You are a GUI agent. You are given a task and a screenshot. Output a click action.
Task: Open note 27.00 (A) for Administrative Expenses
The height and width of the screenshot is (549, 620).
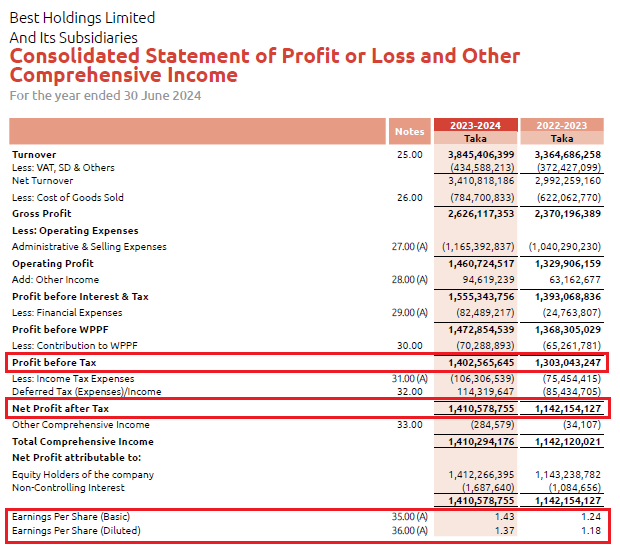tap(409, 246)
